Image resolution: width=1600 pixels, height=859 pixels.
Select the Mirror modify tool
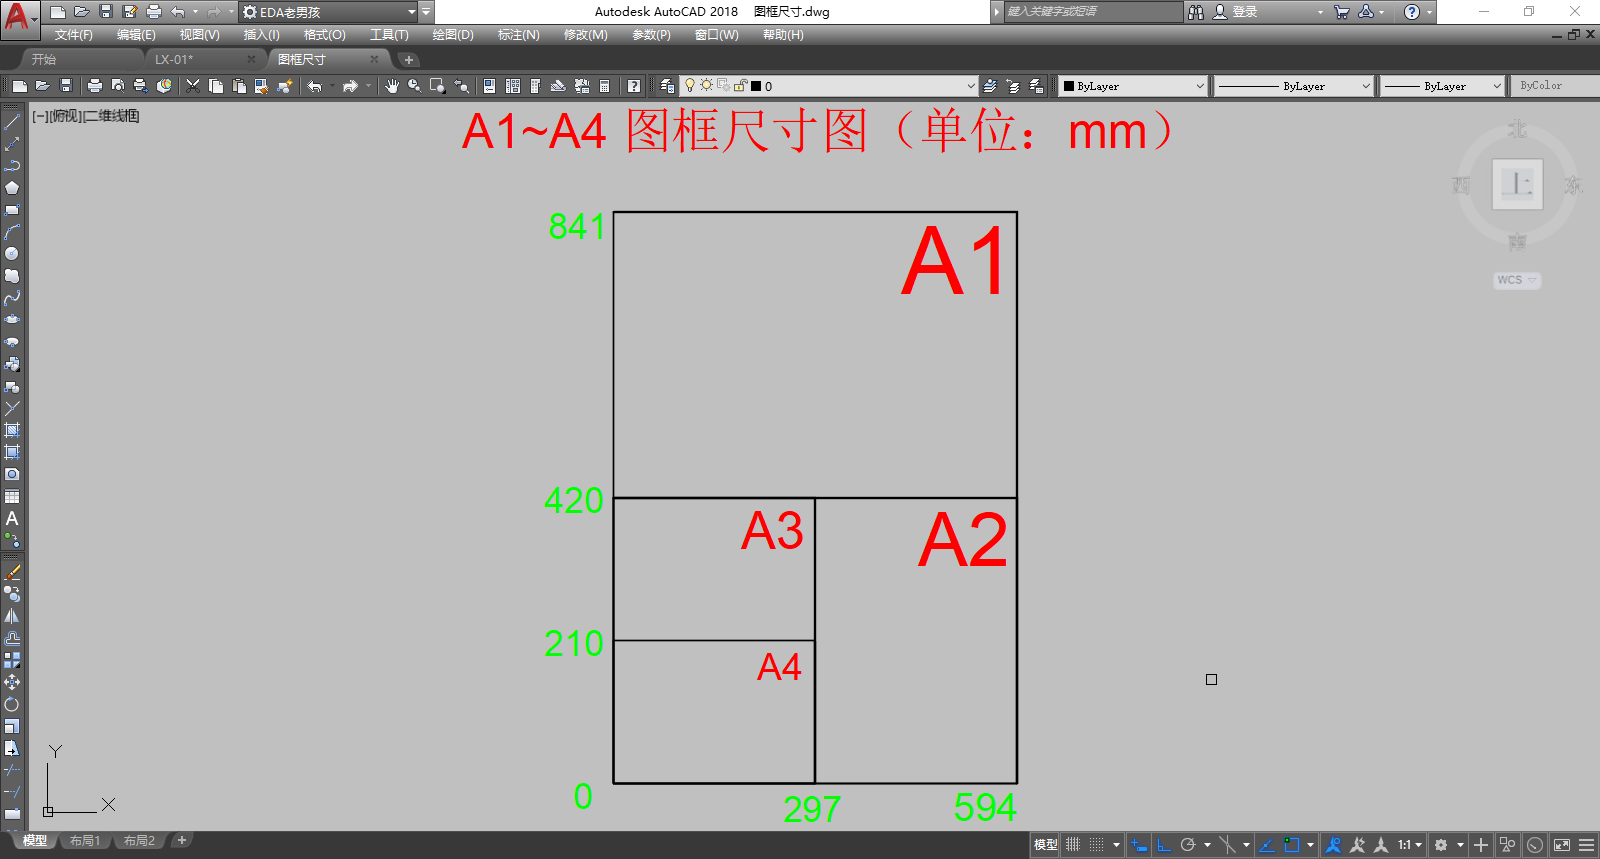[12, 617]
